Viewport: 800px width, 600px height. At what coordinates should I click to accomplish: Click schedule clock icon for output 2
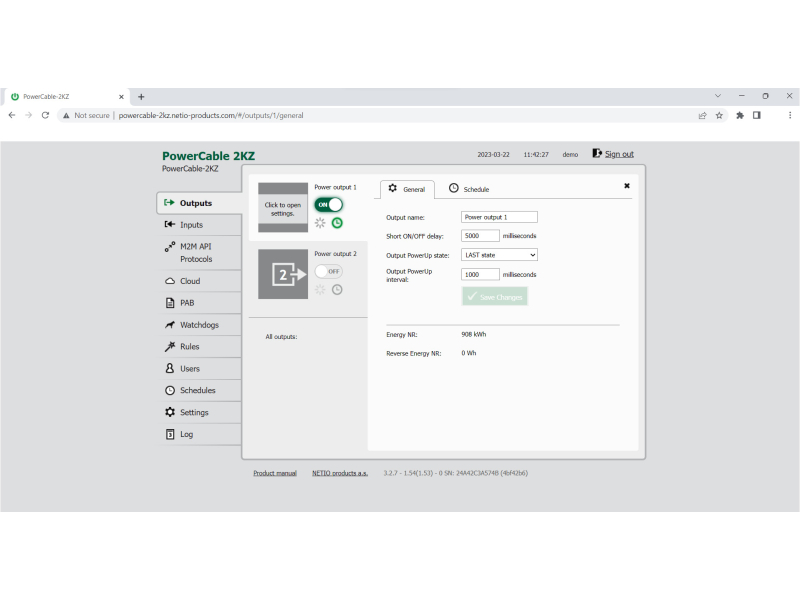[x=337, y=290]
